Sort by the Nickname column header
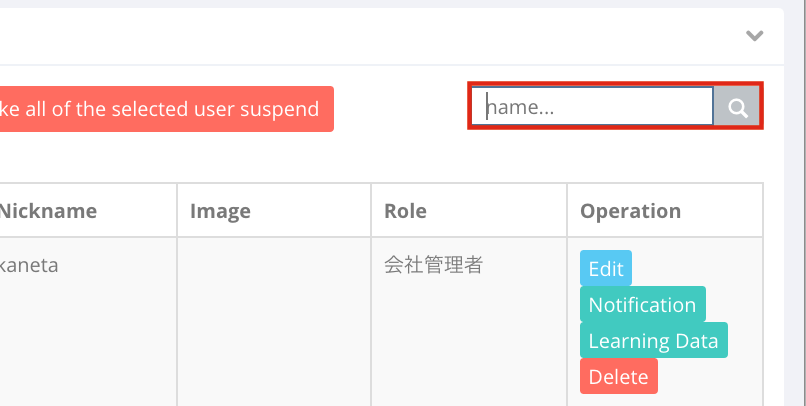The width and height of the screenshot is (806, 406). [49, 211]
